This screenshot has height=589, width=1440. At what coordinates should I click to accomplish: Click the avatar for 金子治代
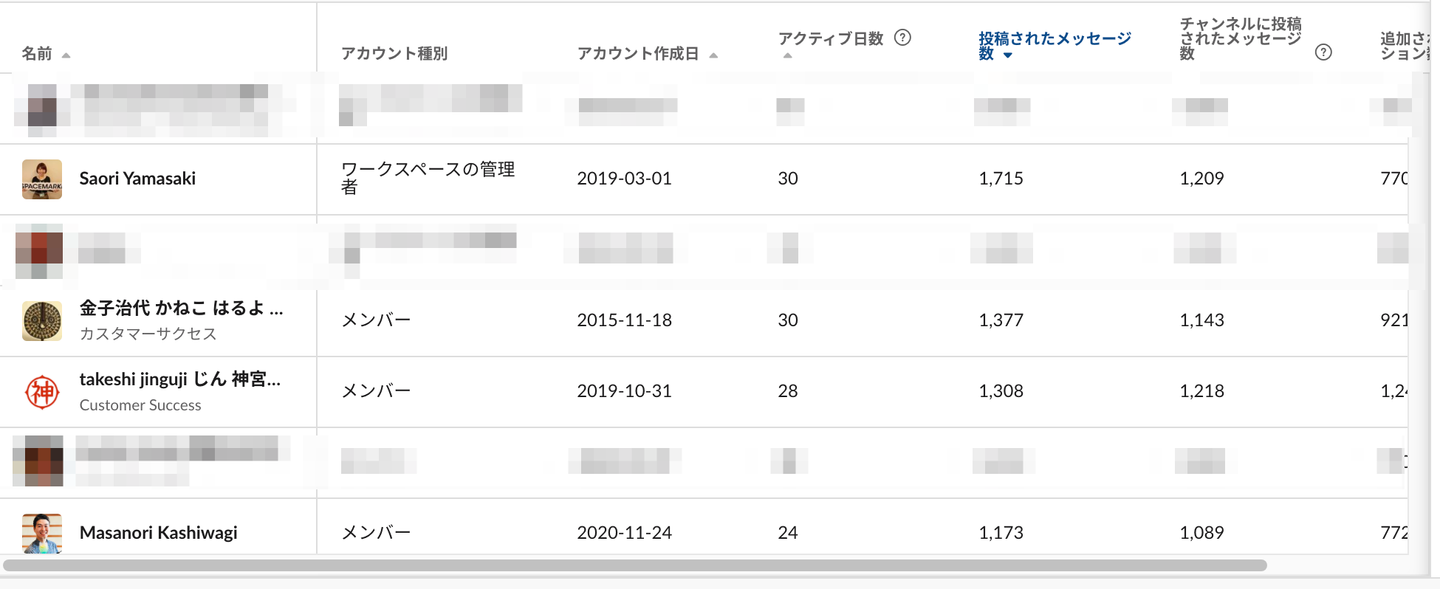click(42, 321)
